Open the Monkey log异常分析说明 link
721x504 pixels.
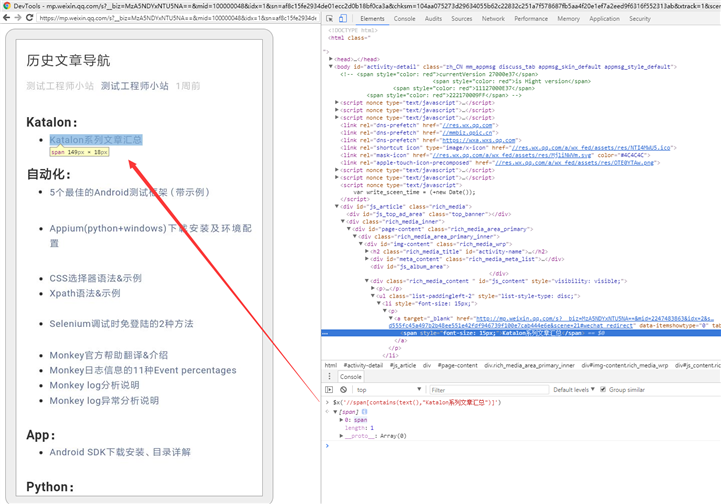[104, 401]
